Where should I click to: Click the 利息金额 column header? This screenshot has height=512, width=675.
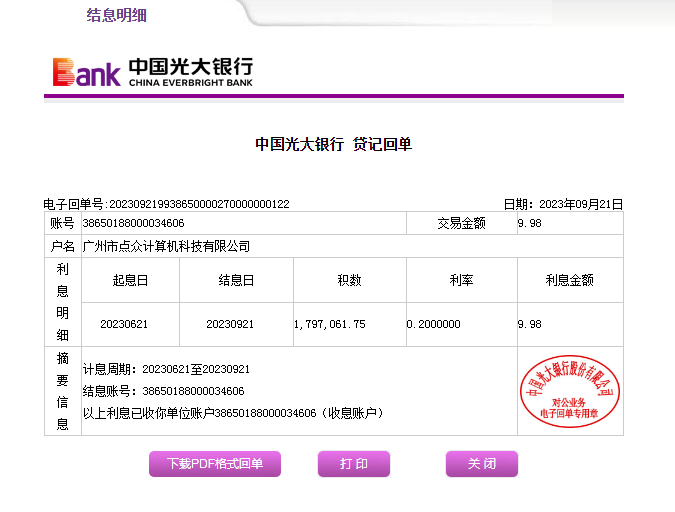[570, 280]
